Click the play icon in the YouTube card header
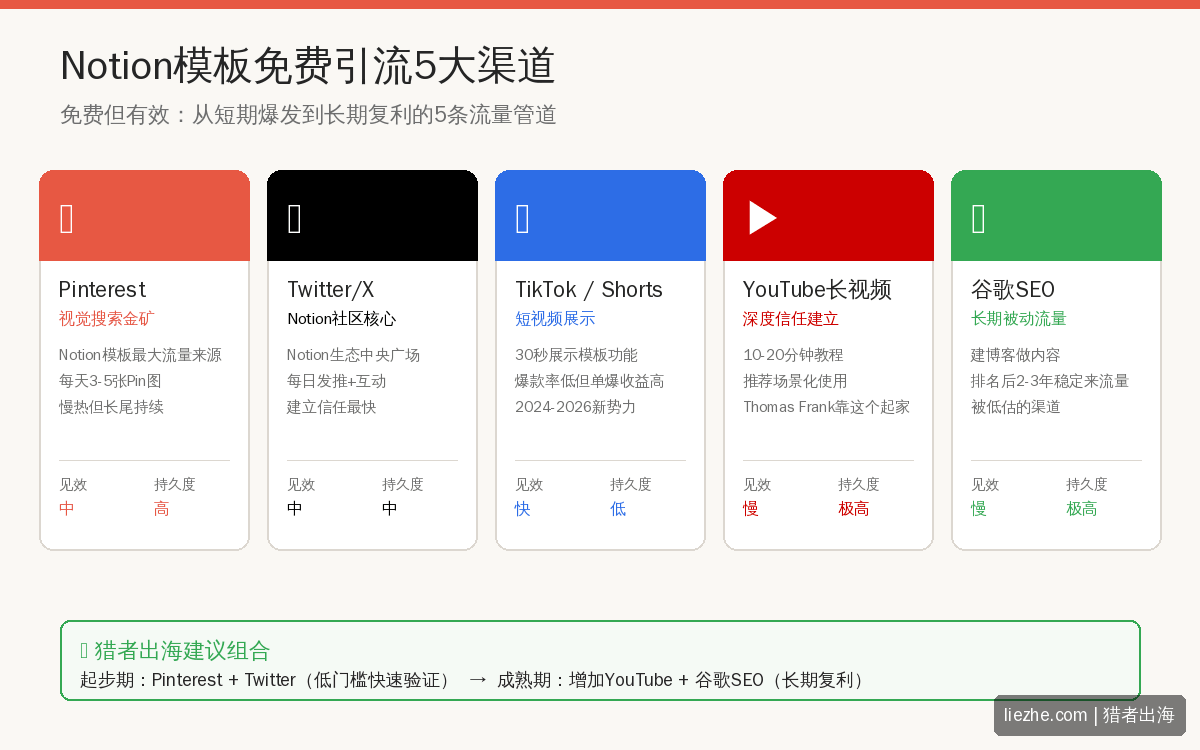The height and width of the screenshot is (750, 1200). [763, 218]
